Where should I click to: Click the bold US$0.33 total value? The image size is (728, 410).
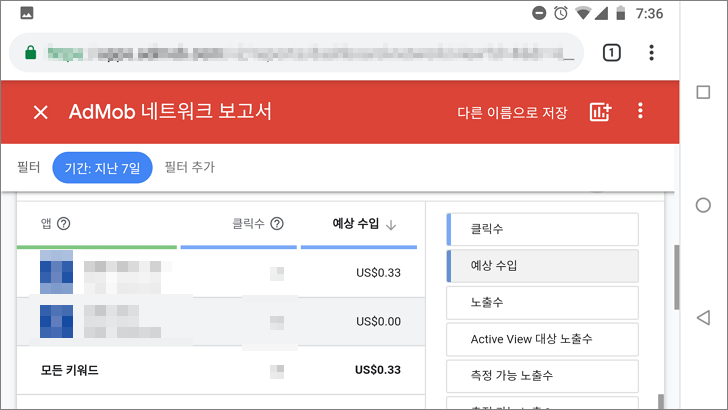378,370
